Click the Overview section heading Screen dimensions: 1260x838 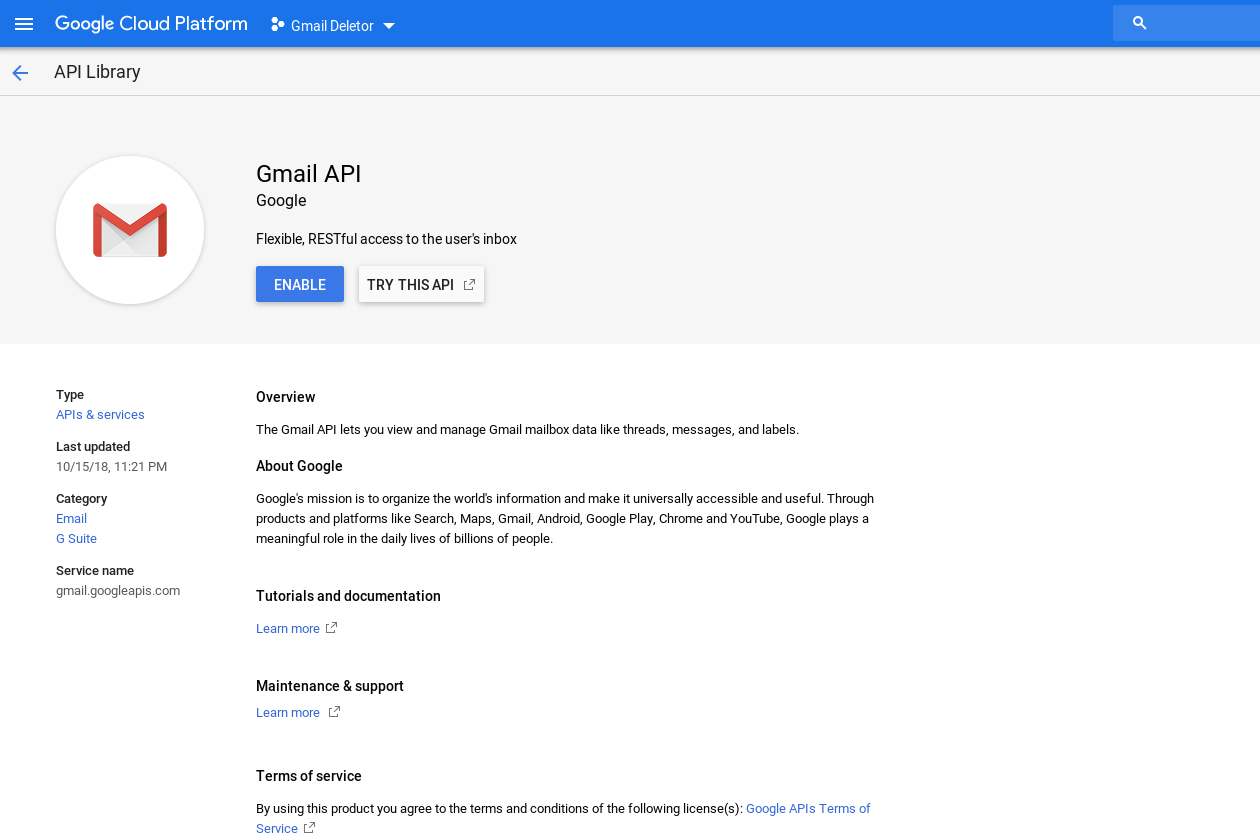pos(286,397)
